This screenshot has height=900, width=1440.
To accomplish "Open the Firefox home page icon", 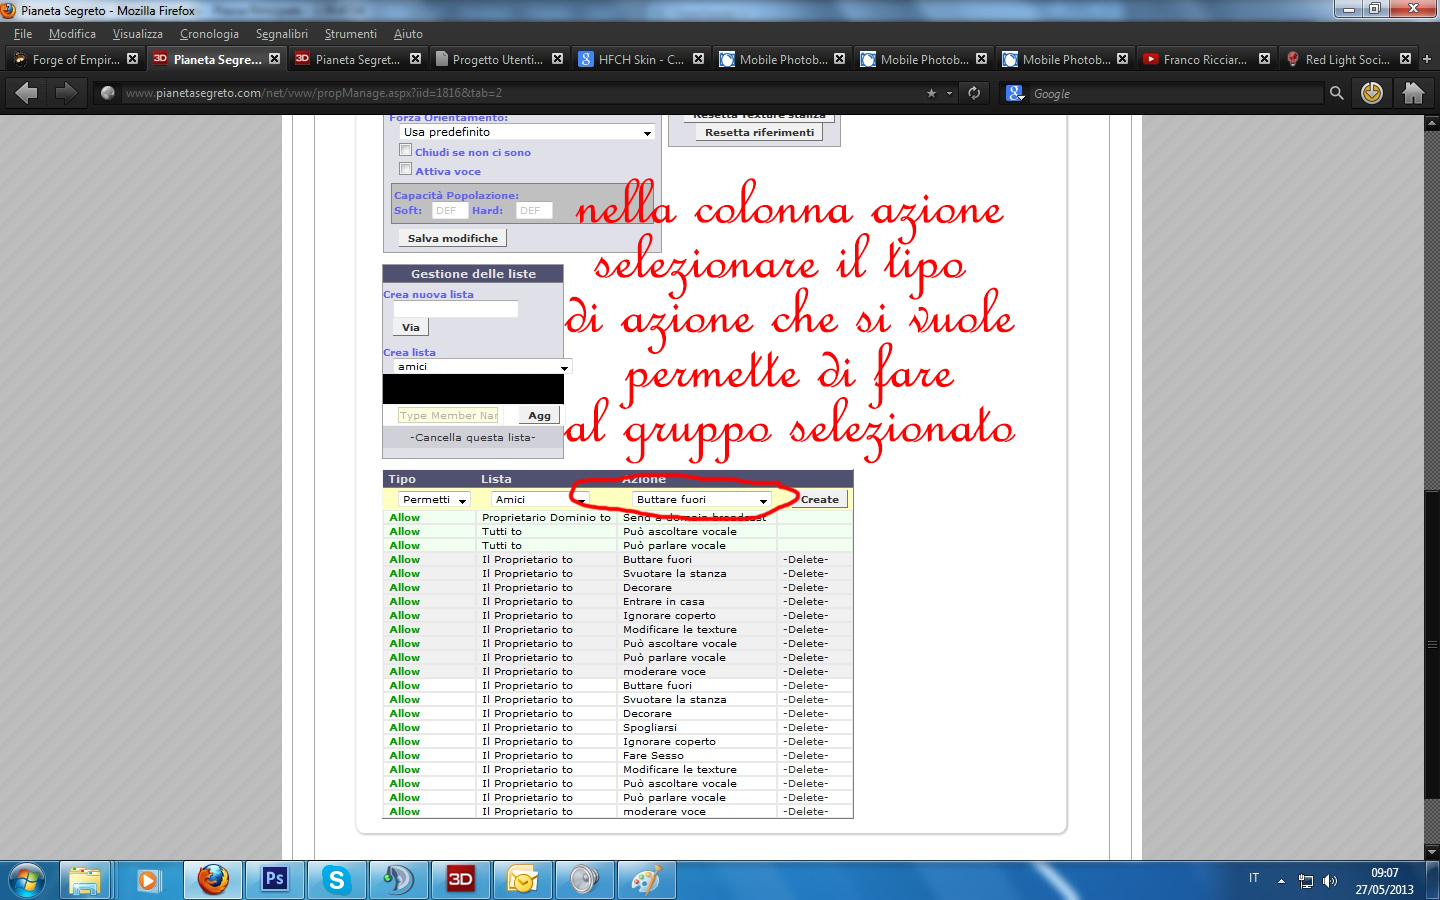I will pos(1413,93).
